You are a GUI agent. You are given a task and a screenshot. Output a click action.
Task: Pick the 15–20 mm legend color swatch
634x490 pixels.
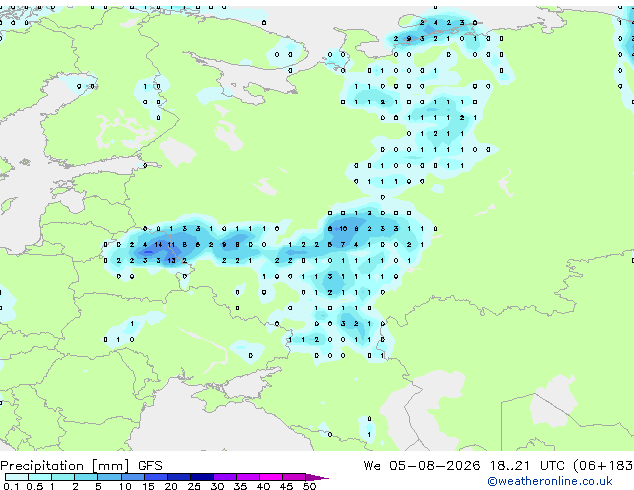click(156, 477)
